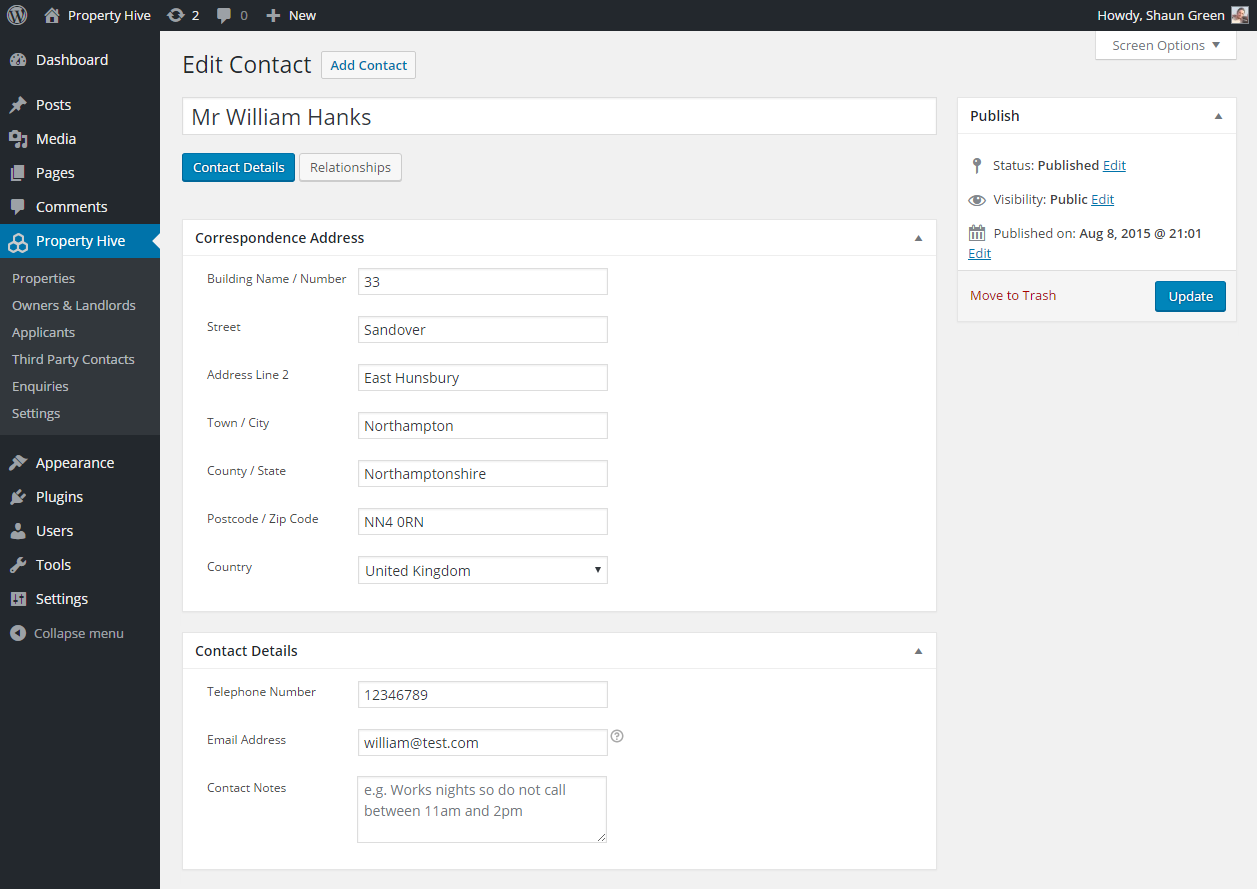Screen dimensions: 1257x889
Task: Click Edit link next to Visibility
Action: [1102, 199]
